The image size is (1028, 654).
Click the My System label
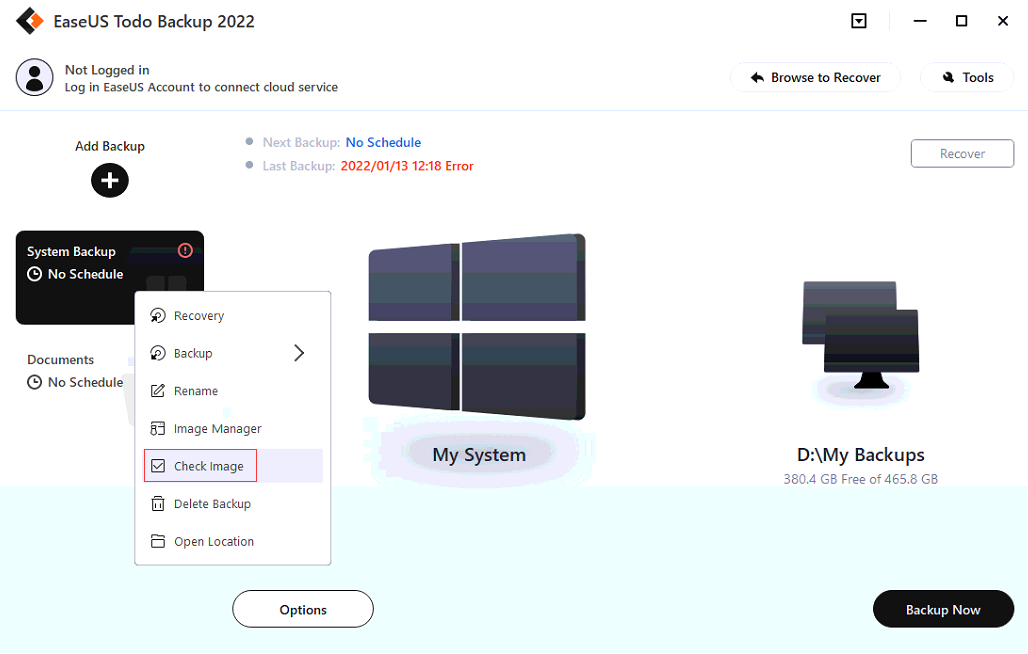(479, 454)
